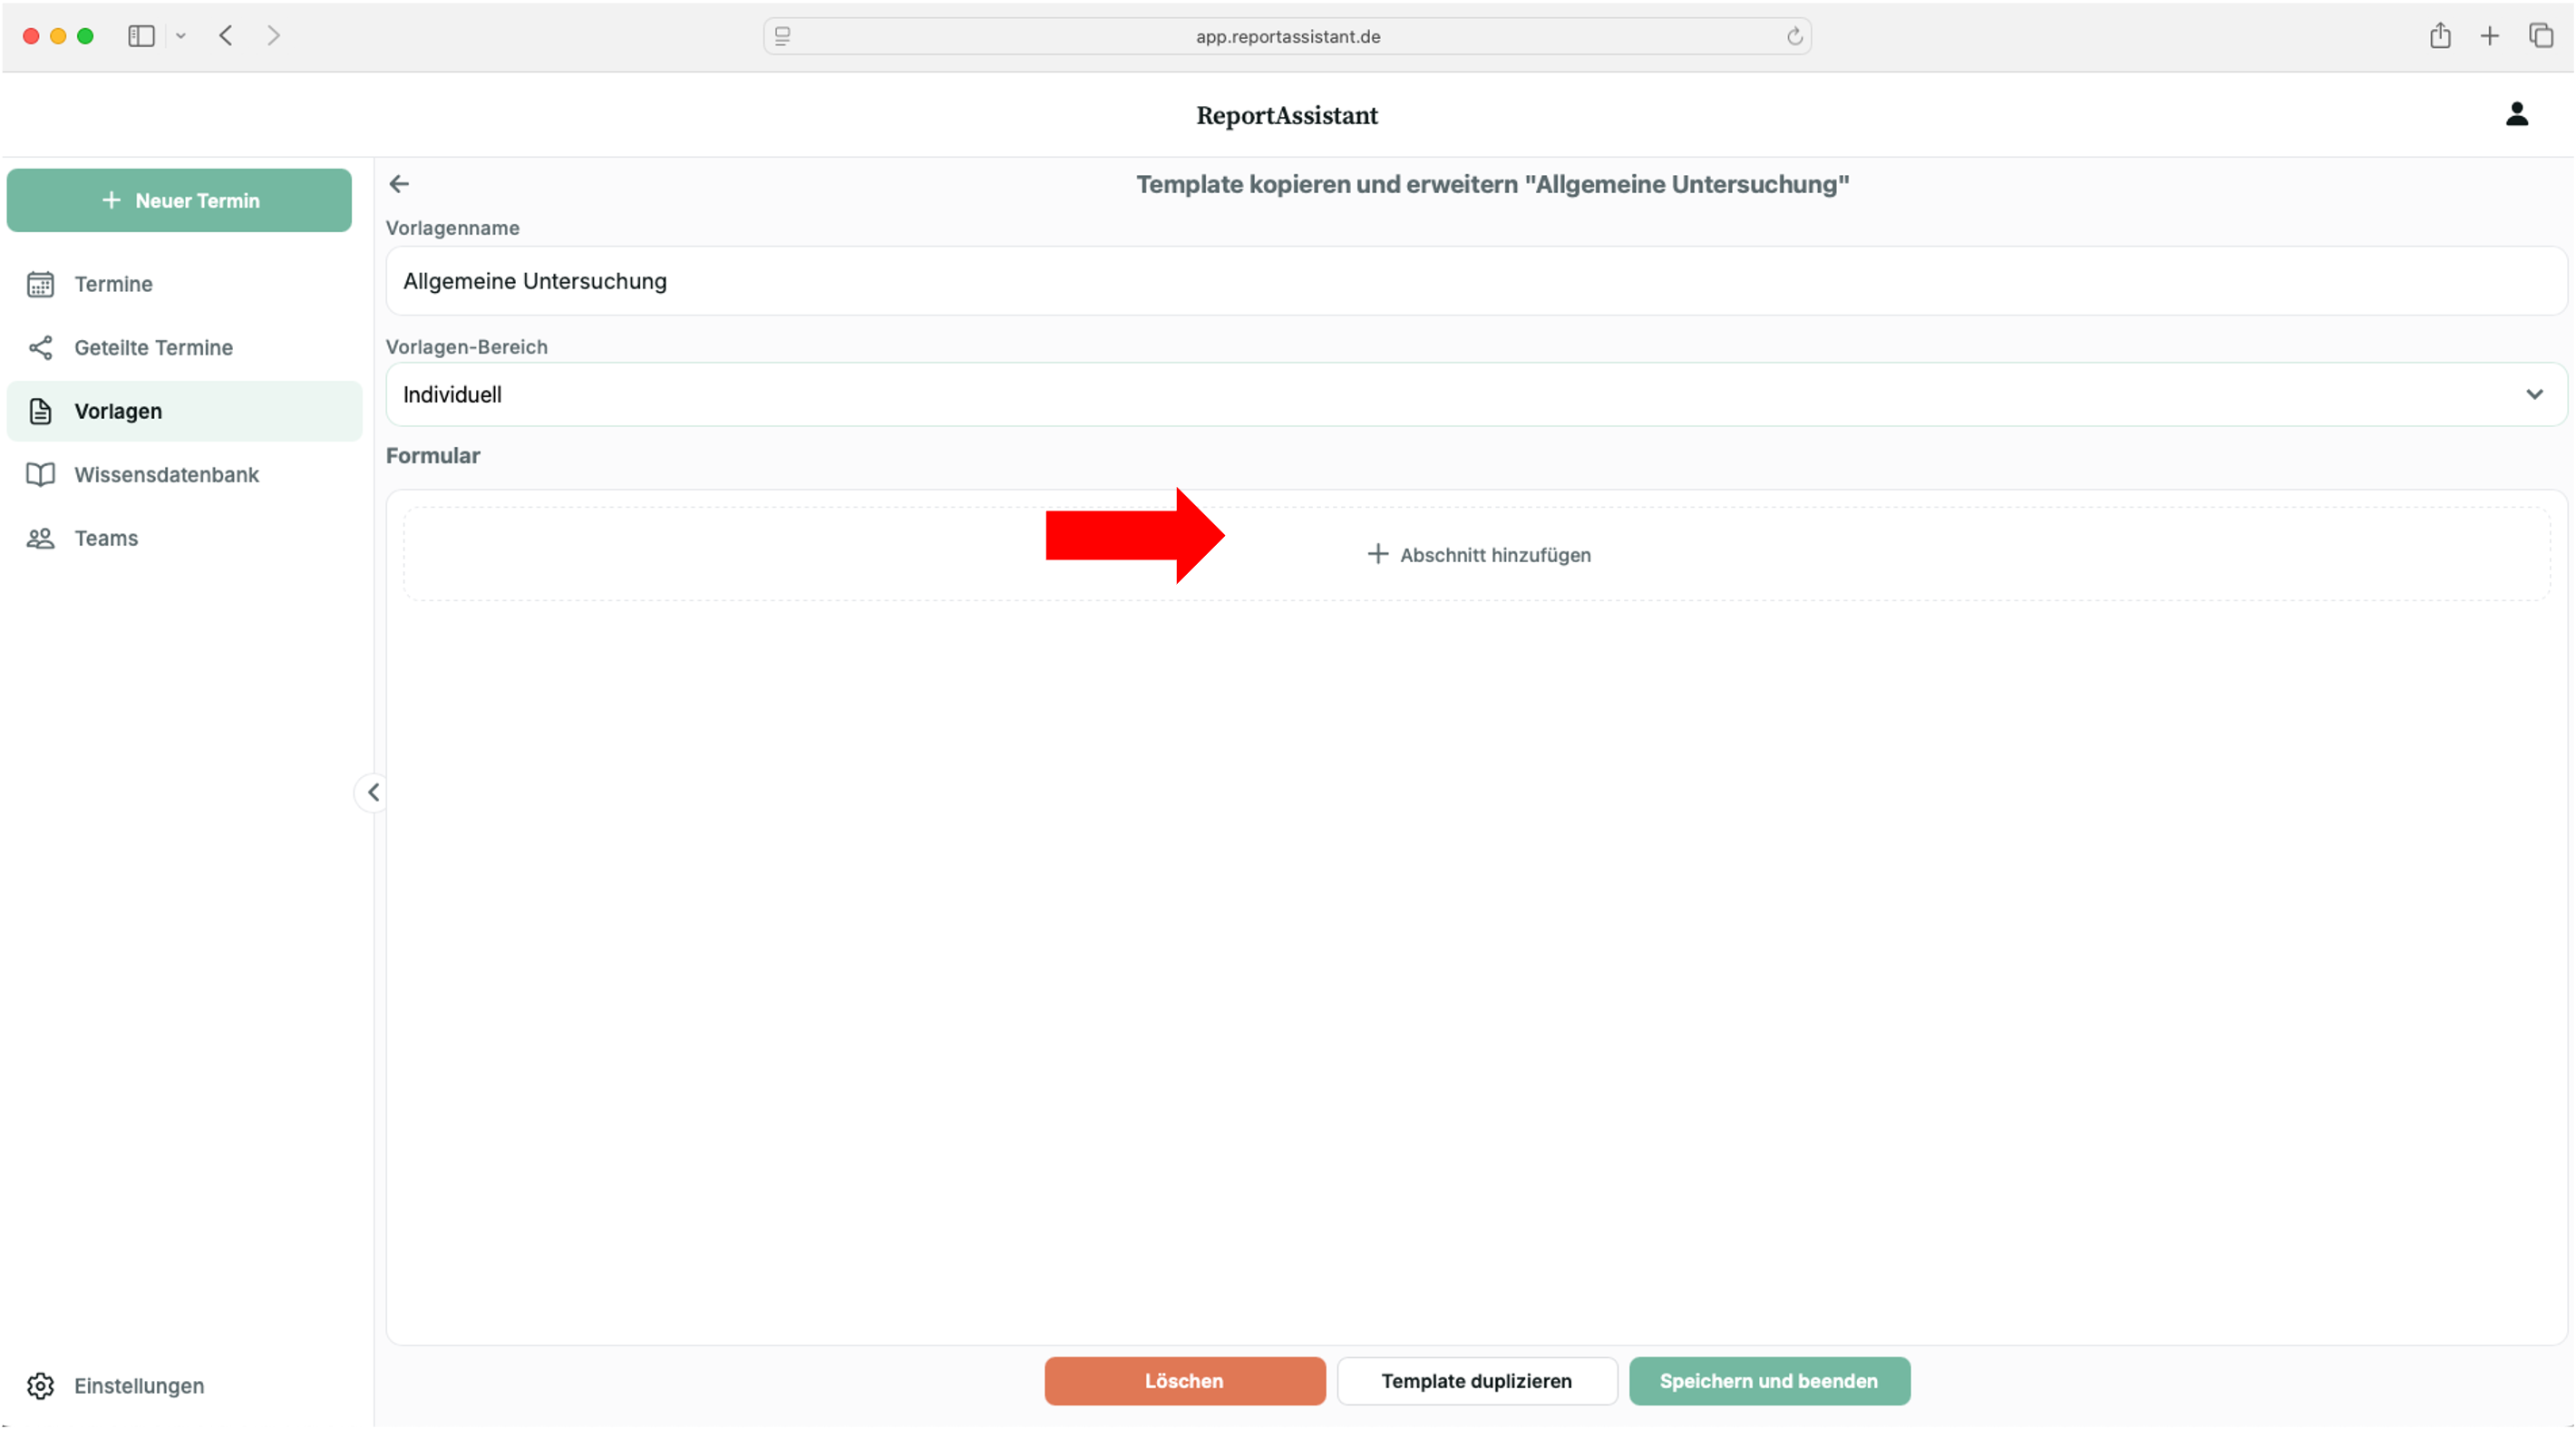Click the Neuer Termin button
Viewport: 2576px width, 1429px height.
179,200
